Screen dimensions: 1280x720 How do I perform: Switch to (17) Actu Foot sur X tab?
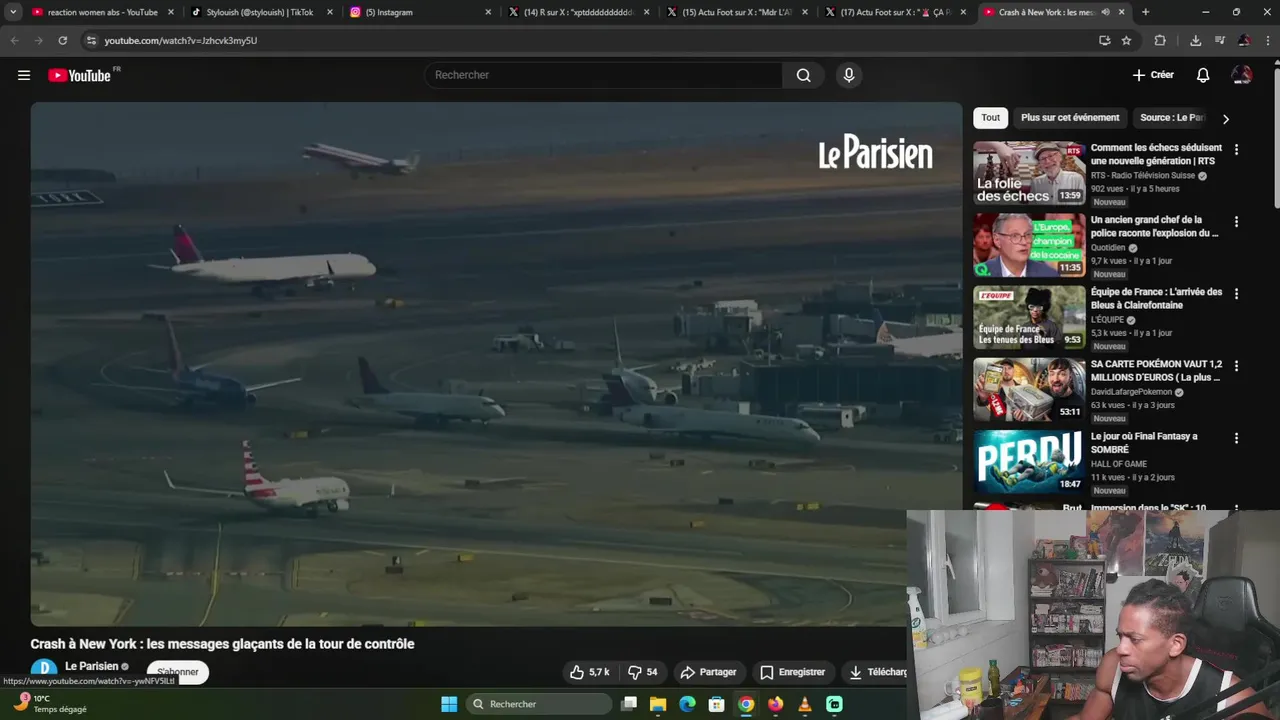point(897,12)
